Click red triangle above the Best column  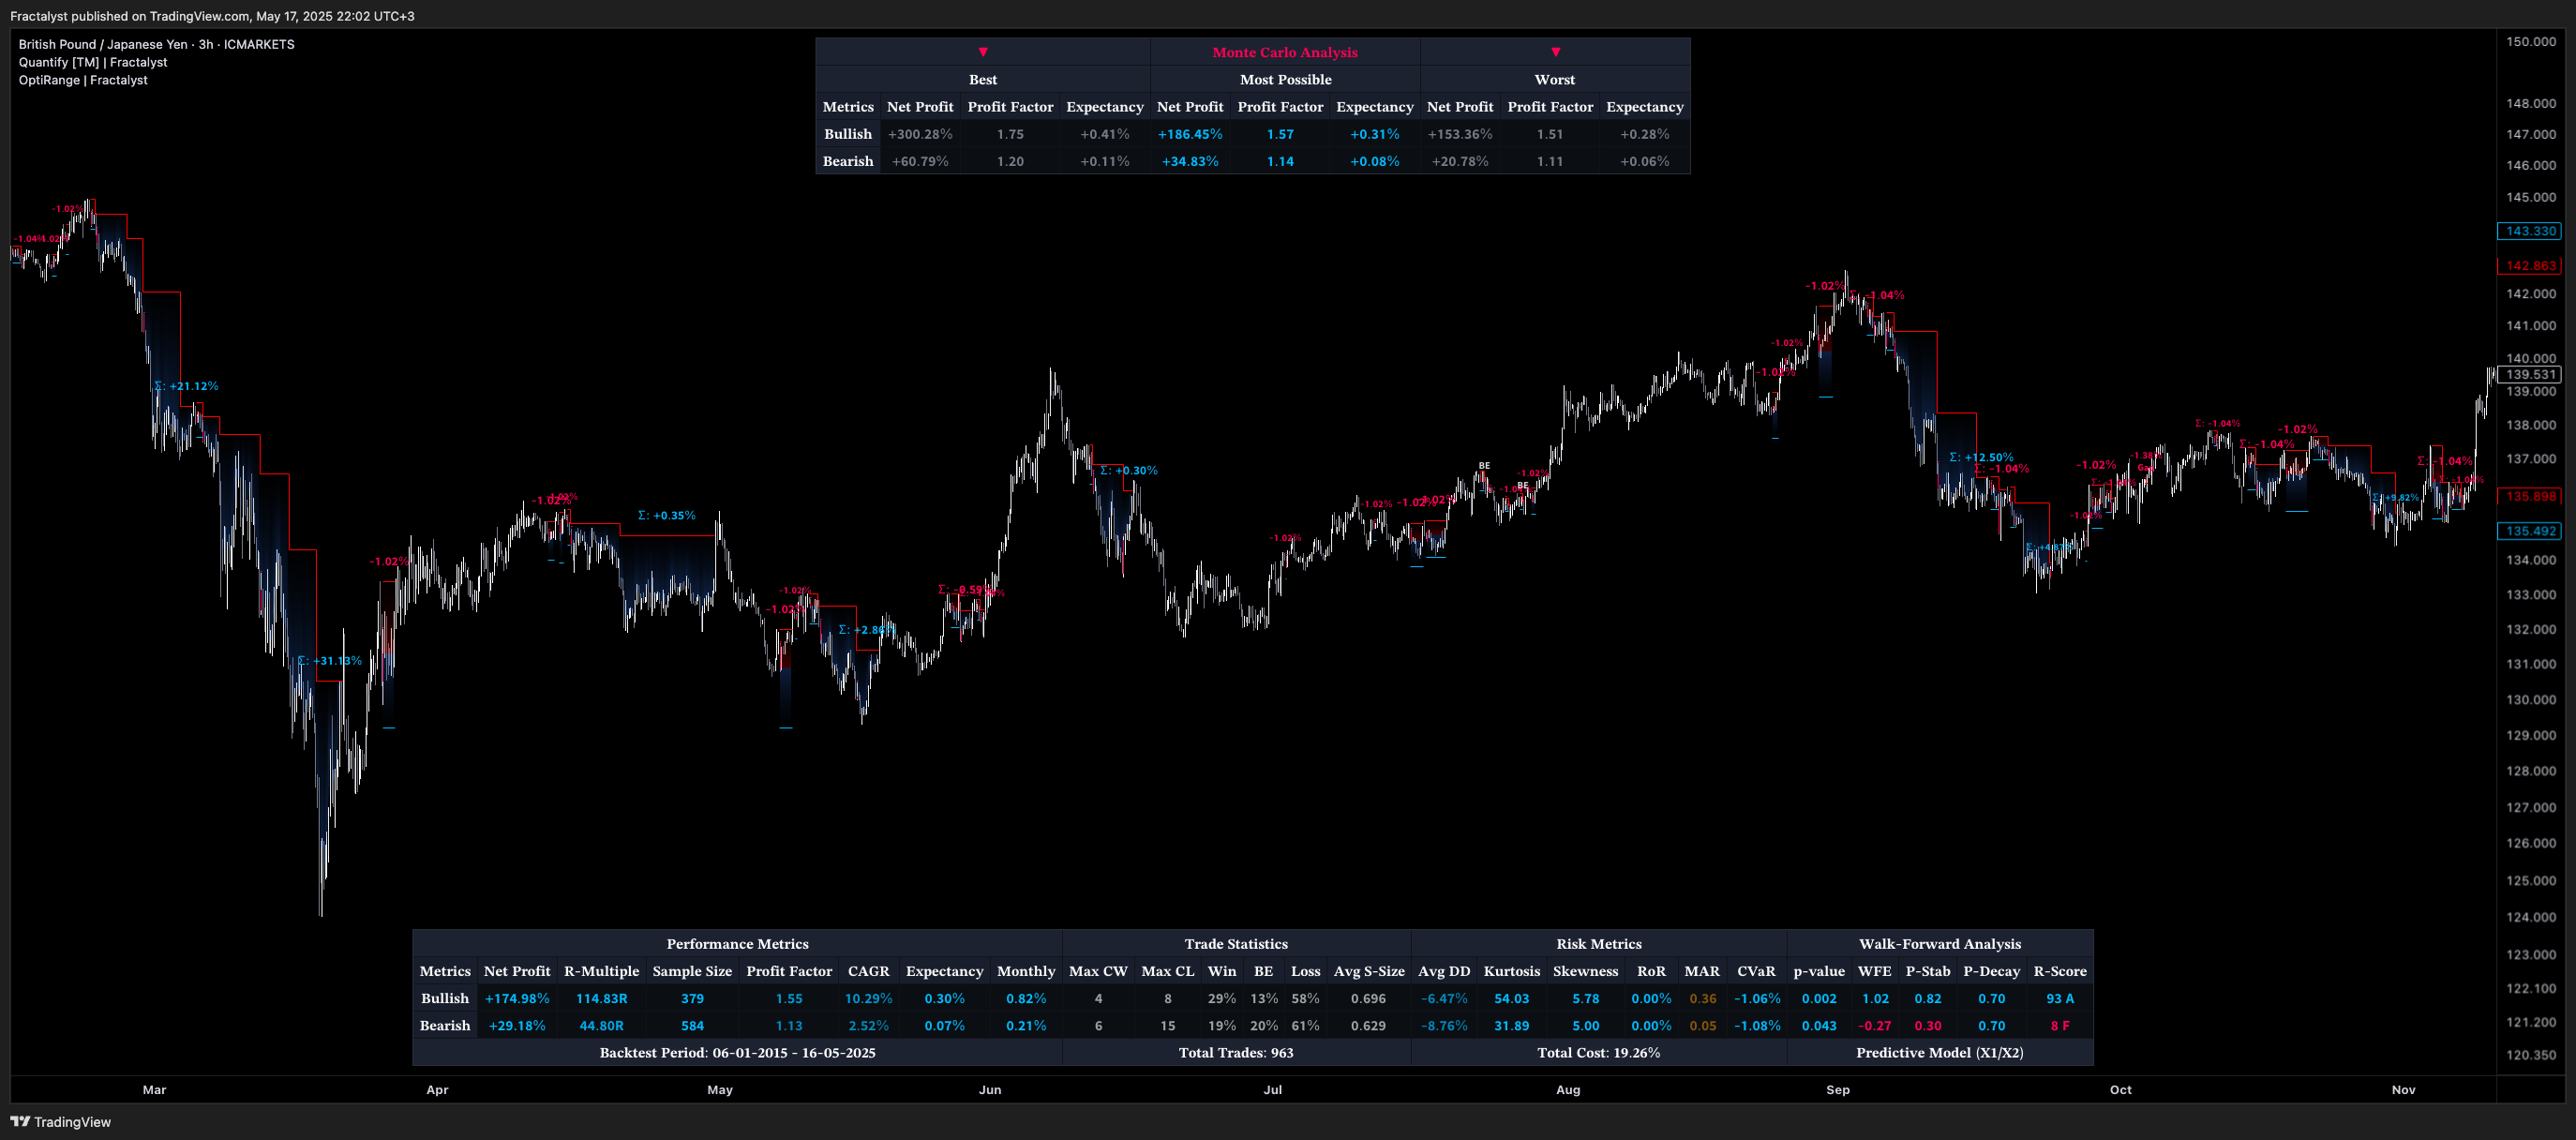tap(983, 52)
